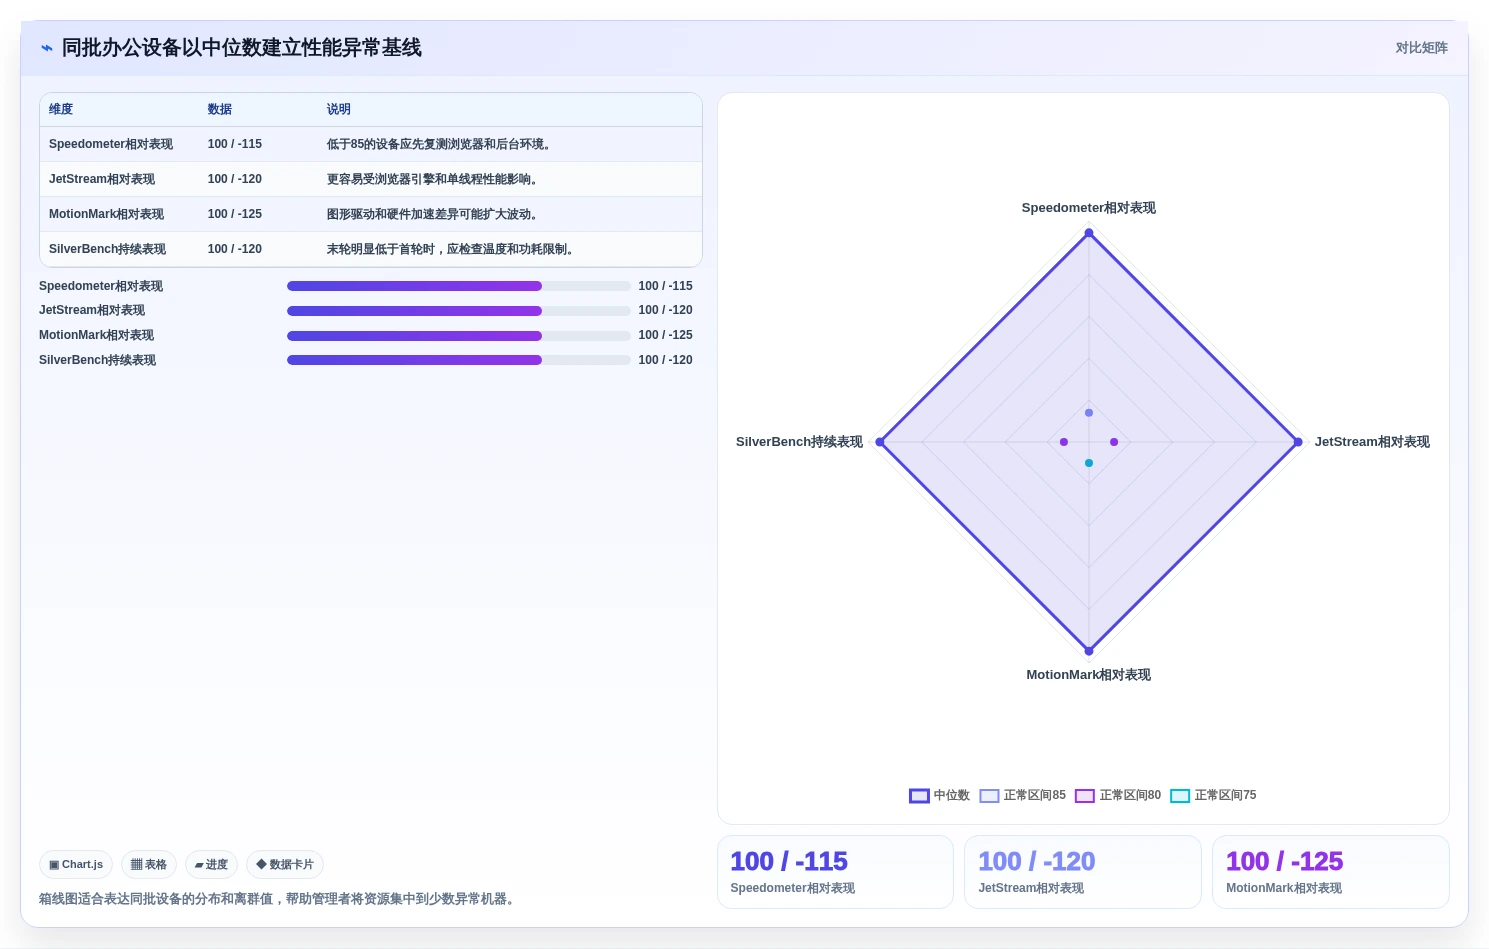1489x949 pixels.
Task: Toggle the 正常区间85 legend item
Action: click(x=1022, y=795)
